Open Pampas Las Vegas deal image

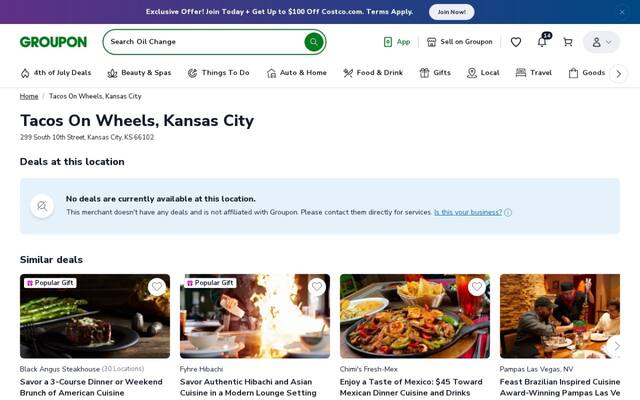[x=560, y=316]
